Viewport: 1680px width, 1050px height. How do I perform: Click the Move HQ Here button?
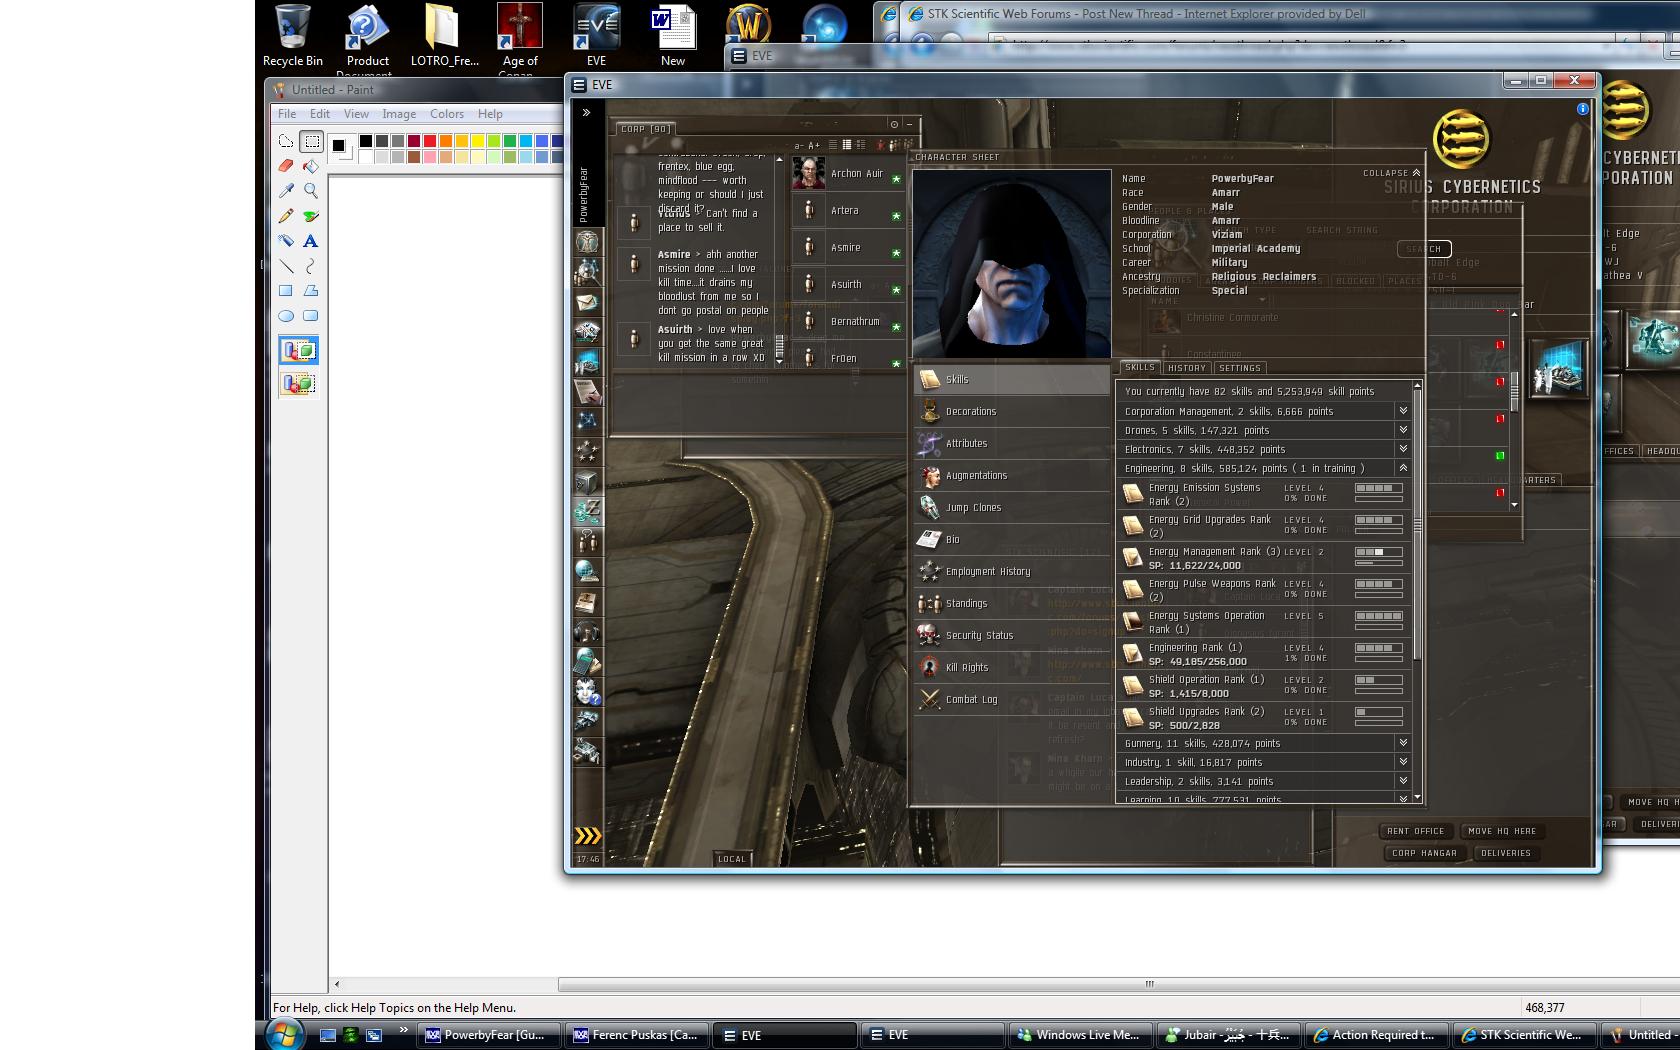click(1502, 831)
